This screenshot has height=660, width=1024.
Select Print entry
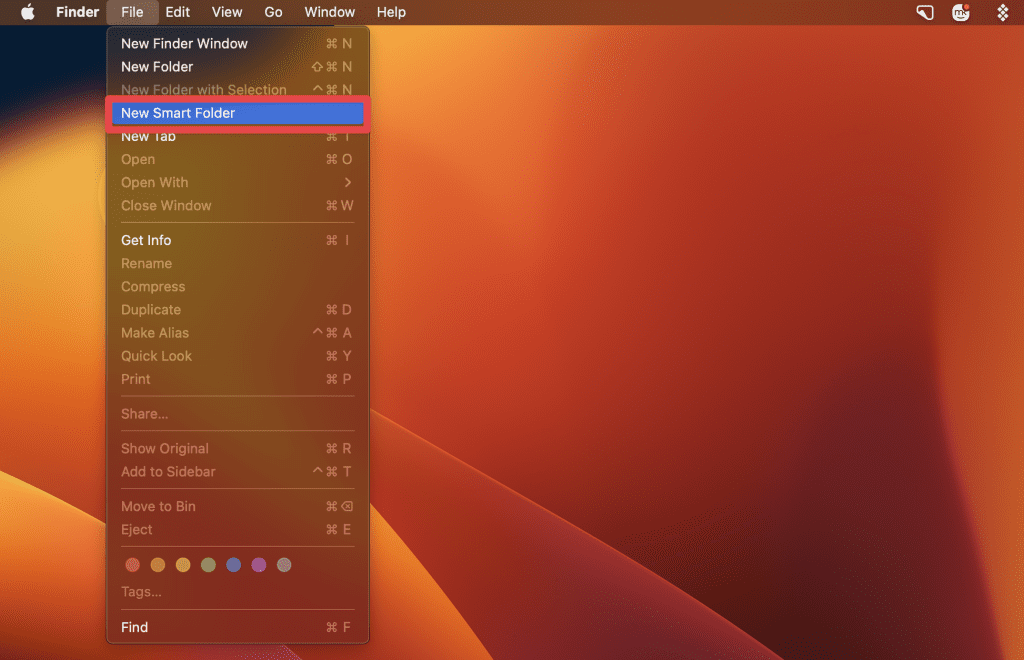click(237, 379)
